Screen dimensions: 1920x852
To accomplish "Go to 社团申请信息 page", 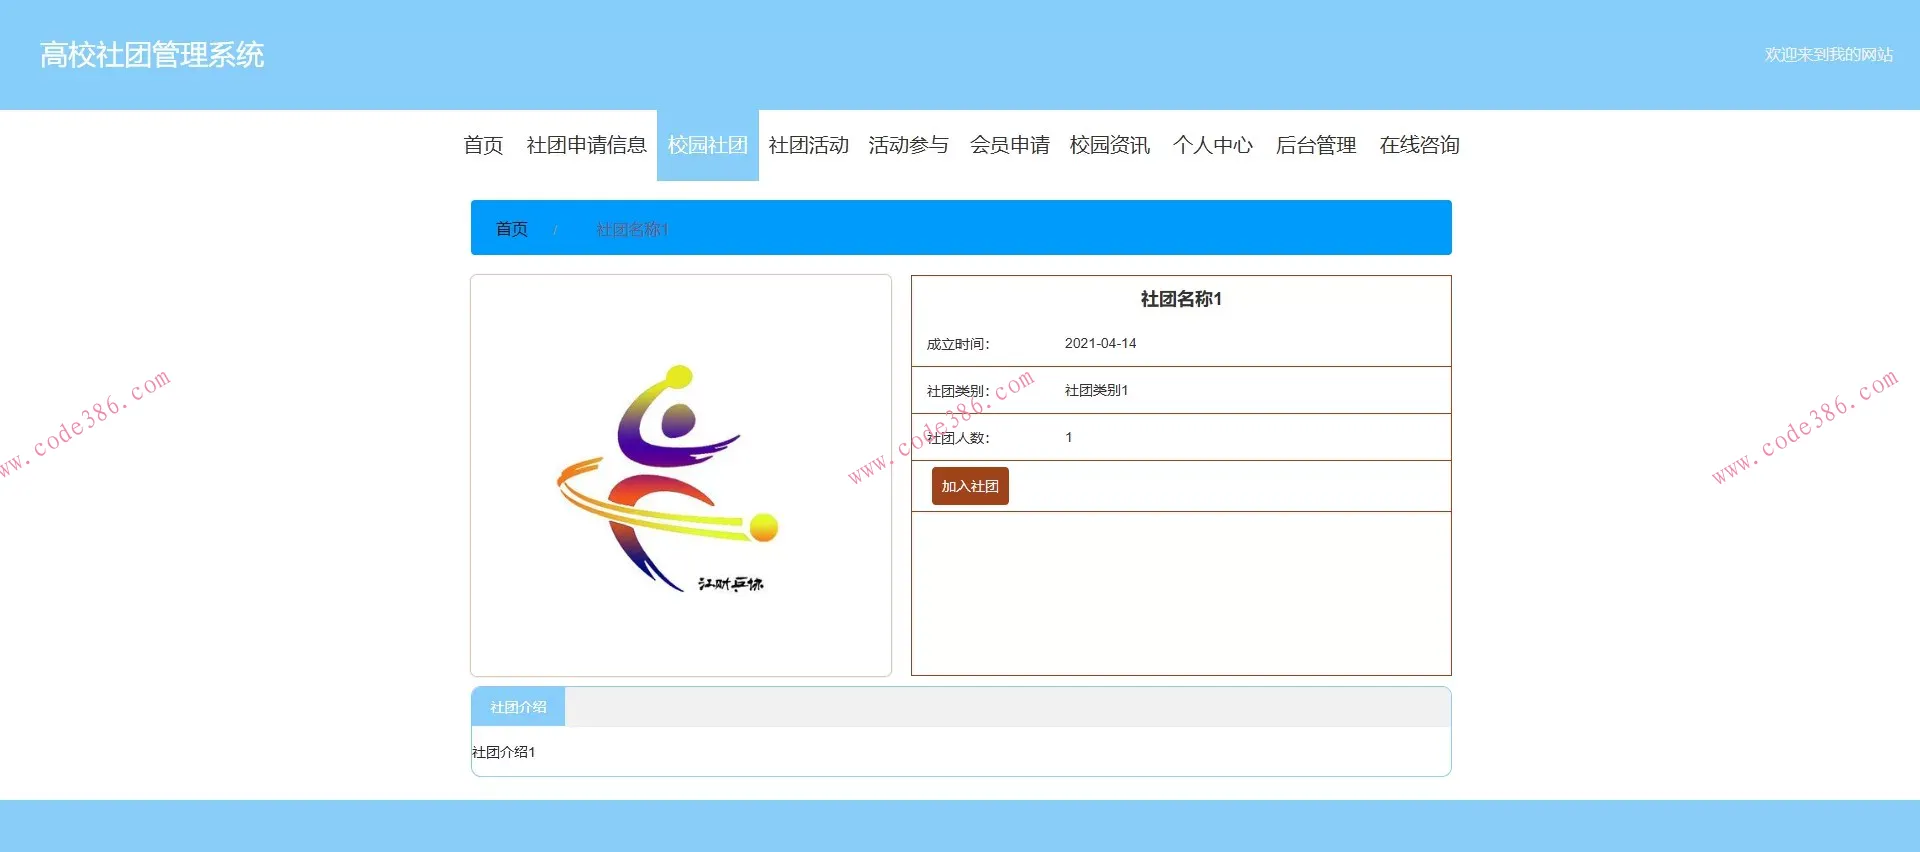I will tap(586, 145).
